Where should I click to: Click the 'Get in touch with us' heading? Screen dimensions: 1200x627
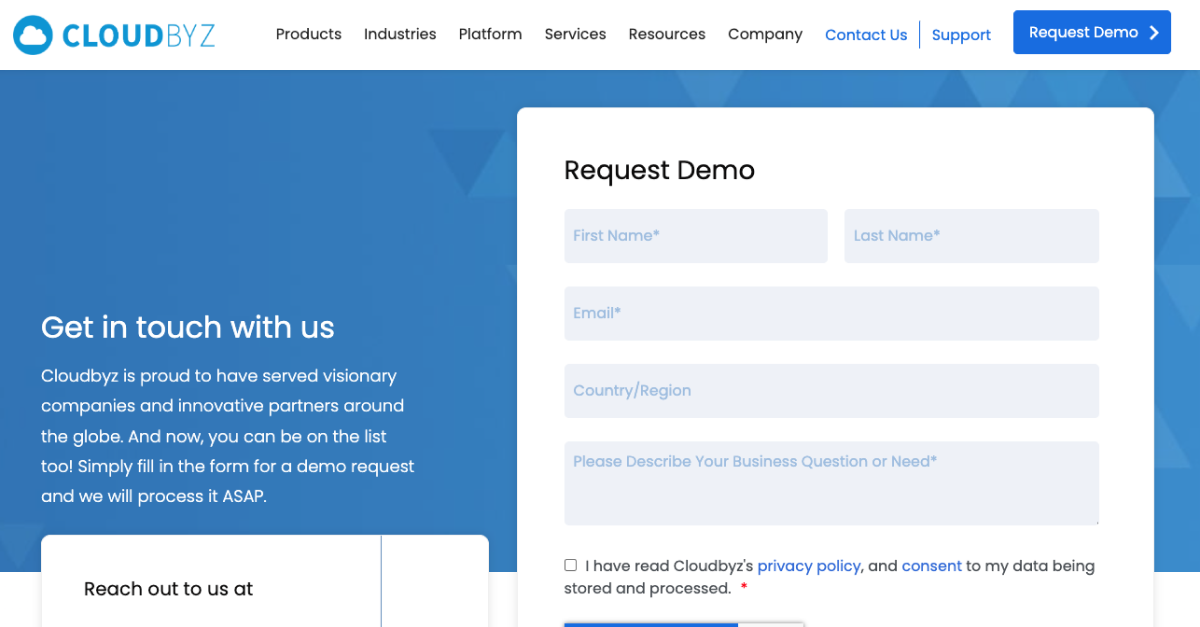[188, 327]
